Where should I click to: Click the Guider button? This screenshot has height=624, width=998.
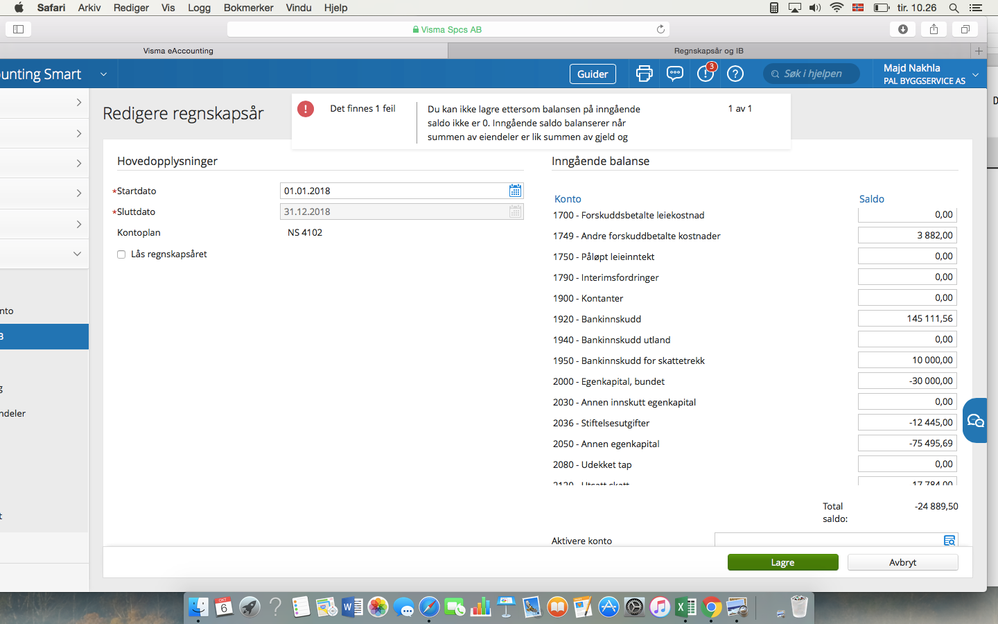click(593, 74)
